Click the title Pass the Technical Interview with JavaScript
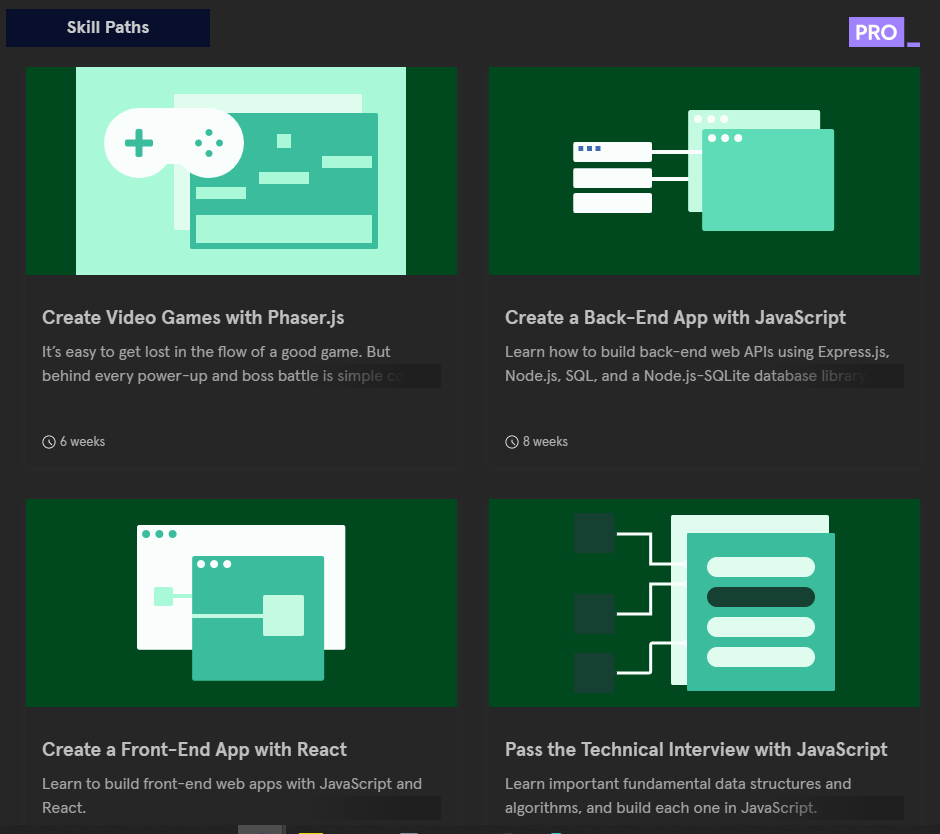Image resolution: width=940 pixels, height=834 pixels. (696, 749)
